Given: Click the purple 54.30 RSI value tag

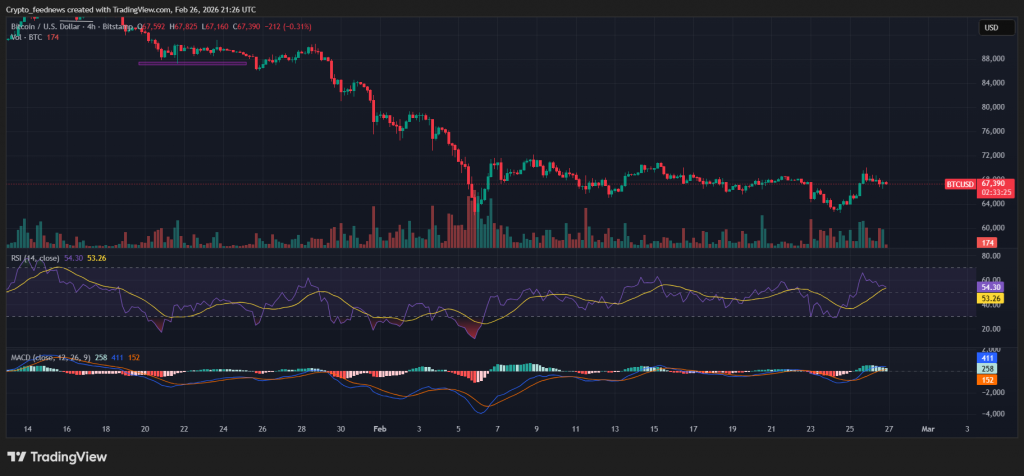Looking at the screenshot, I should 990,287.
